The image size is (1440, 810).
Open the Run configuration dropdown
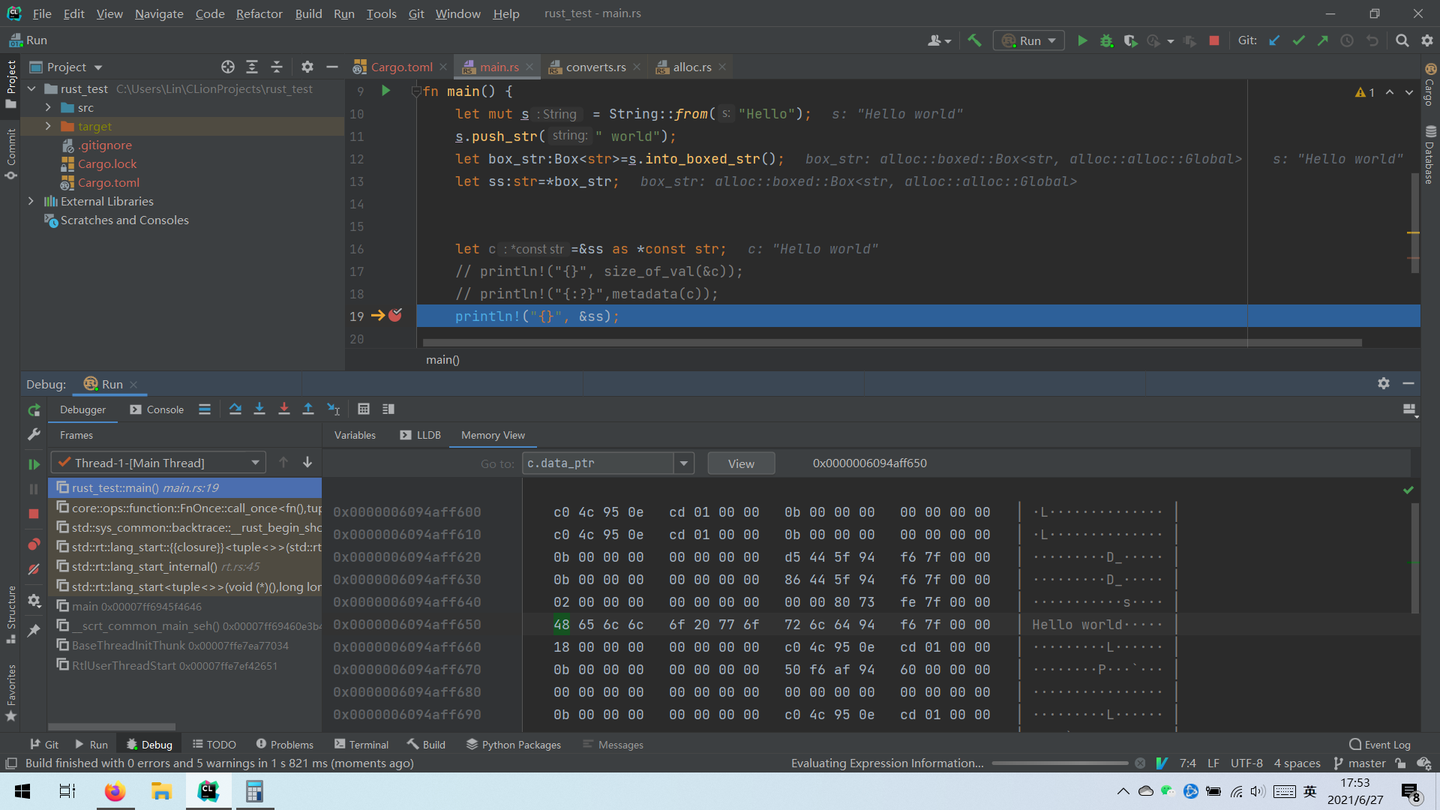tap(1029, 41)
